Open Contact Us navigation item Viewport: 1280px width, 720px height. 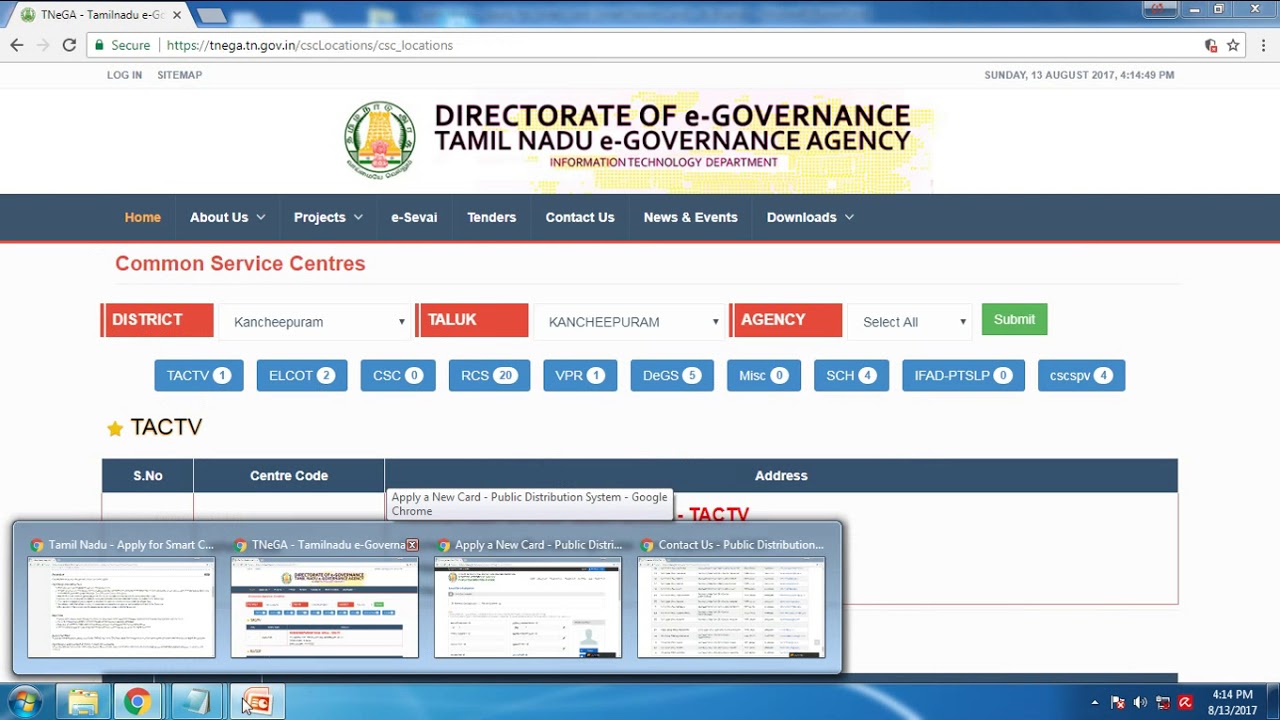580,217
